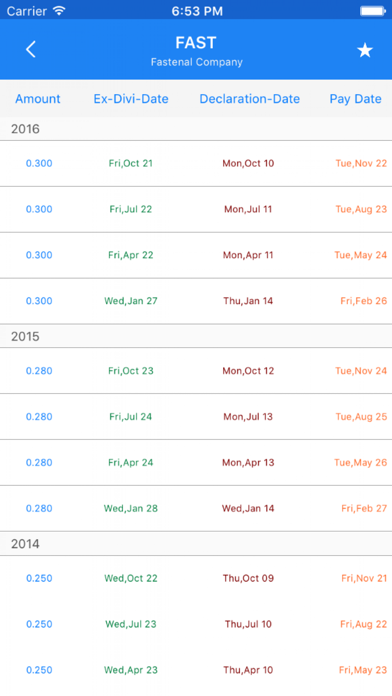Select the Wed,Apr 23 ex-dividend row

tap(196, 670)
